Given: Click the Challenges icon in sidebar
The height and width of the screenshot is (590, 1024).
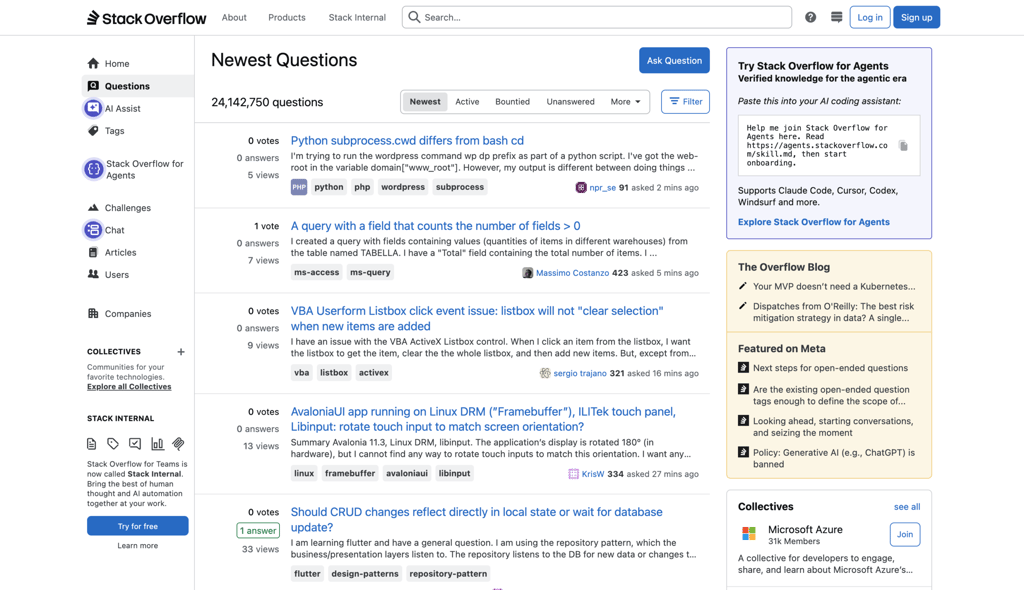Looking at the screenshot, I should (93, 208).
